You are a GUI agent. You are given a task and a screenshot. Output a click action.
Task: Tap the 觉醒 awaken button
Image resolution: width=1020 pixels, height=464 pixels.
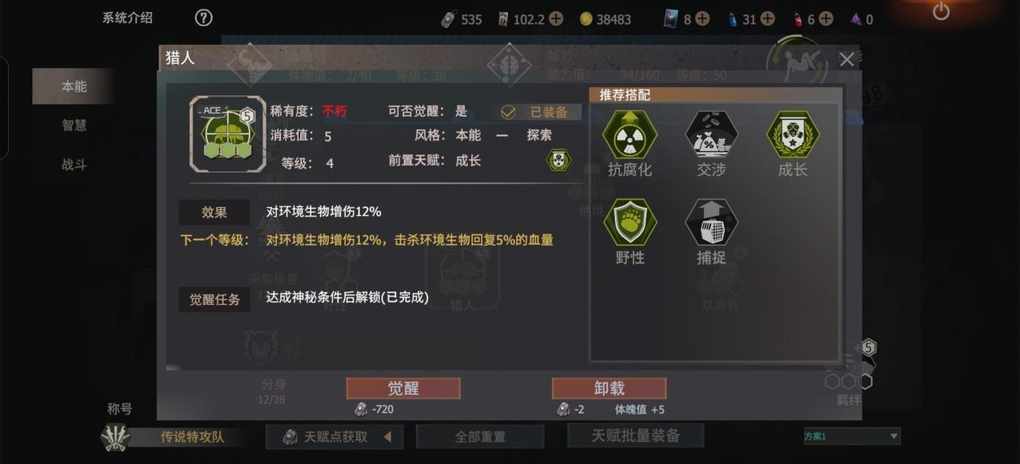point(403,389)
